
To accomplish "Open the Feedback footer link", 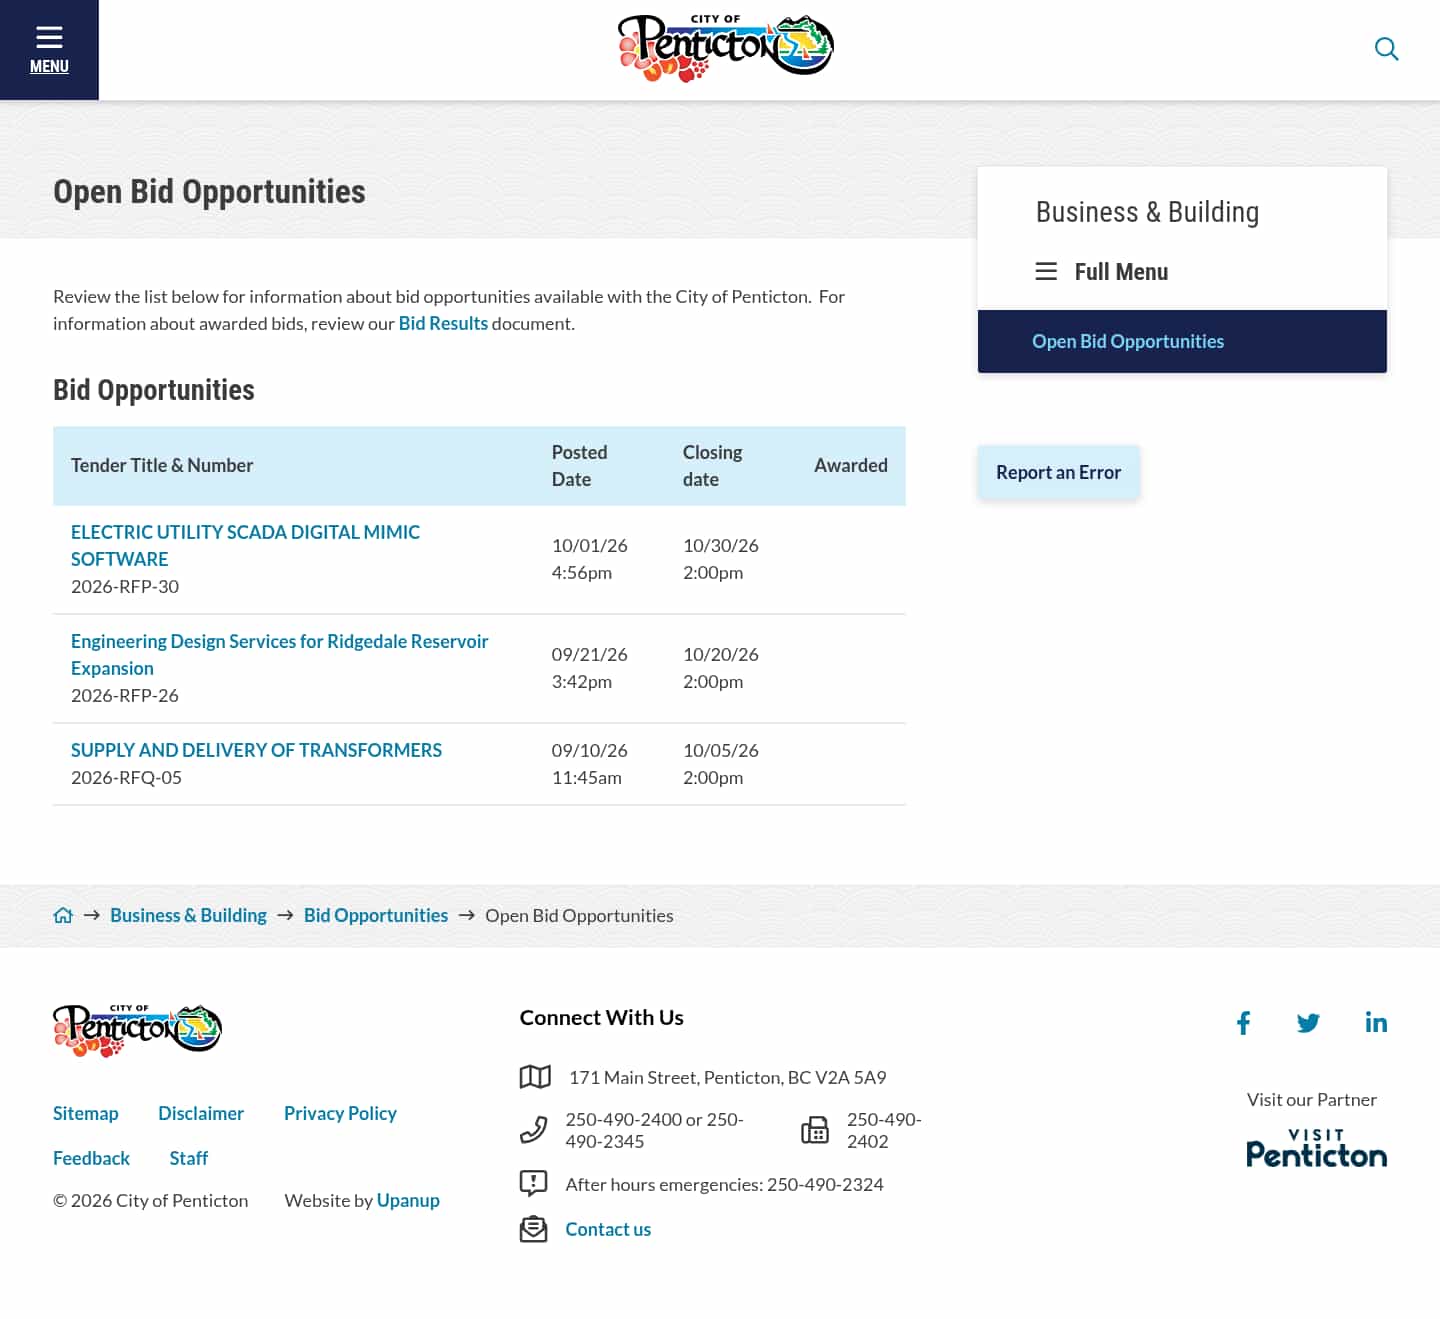I will (91, 1158).
